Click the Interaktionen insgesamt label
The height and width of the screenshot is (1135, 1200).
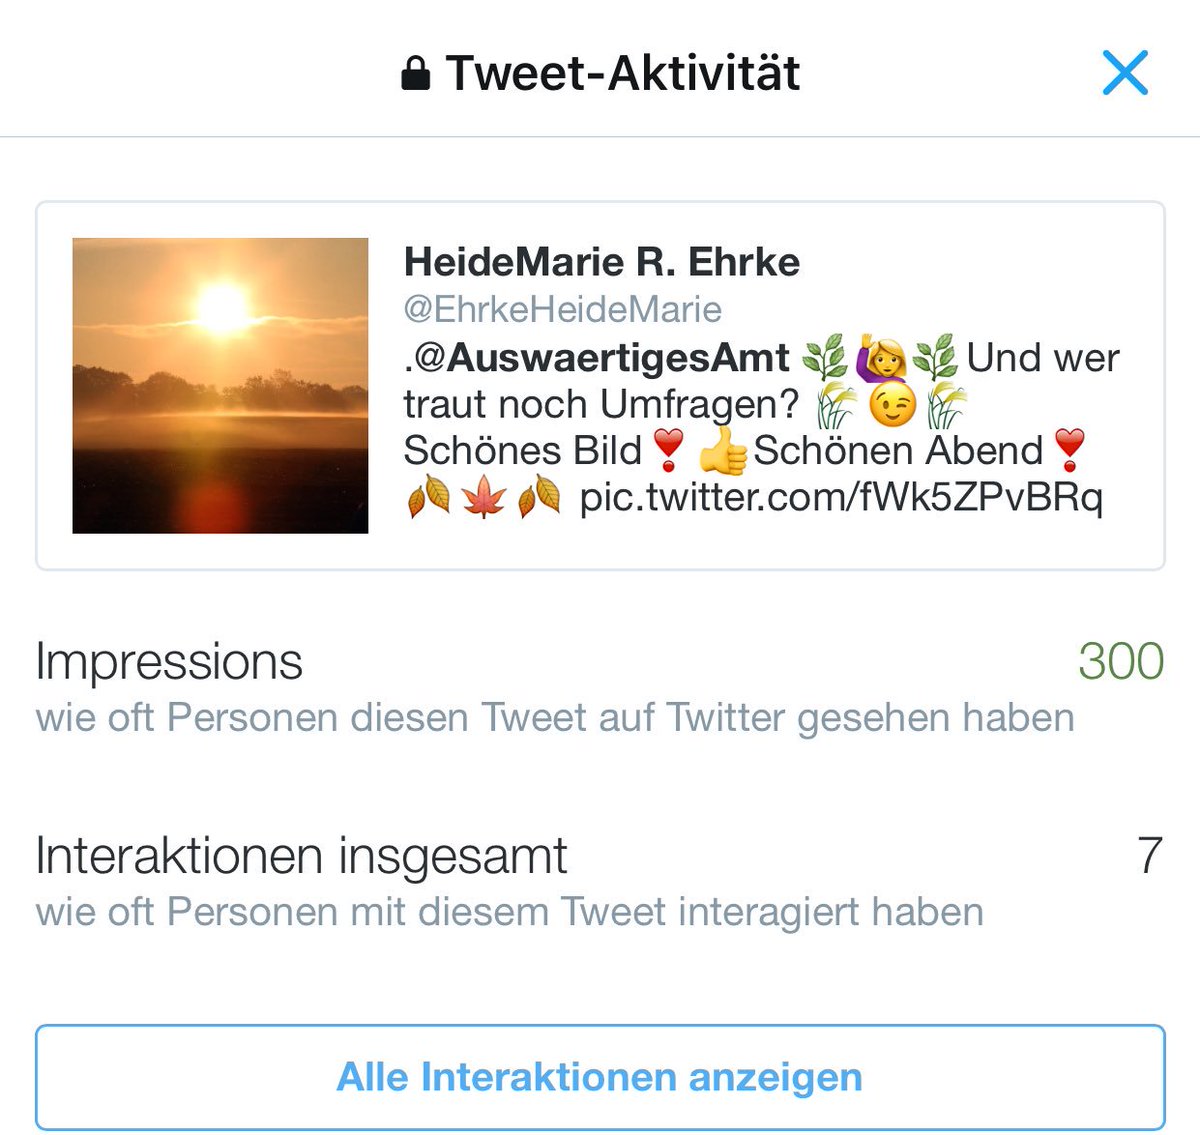pos(301,857)
